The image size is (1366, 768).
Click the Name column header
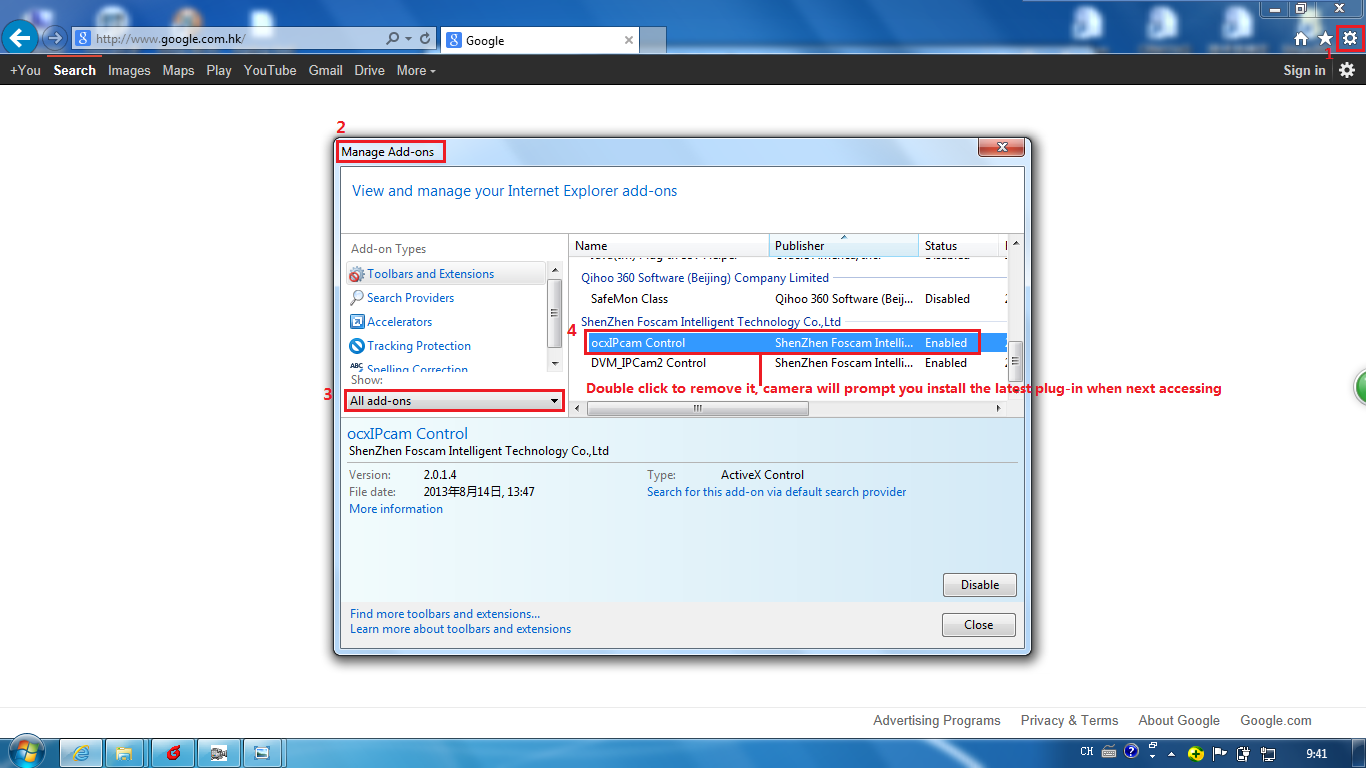click(669, 246)
